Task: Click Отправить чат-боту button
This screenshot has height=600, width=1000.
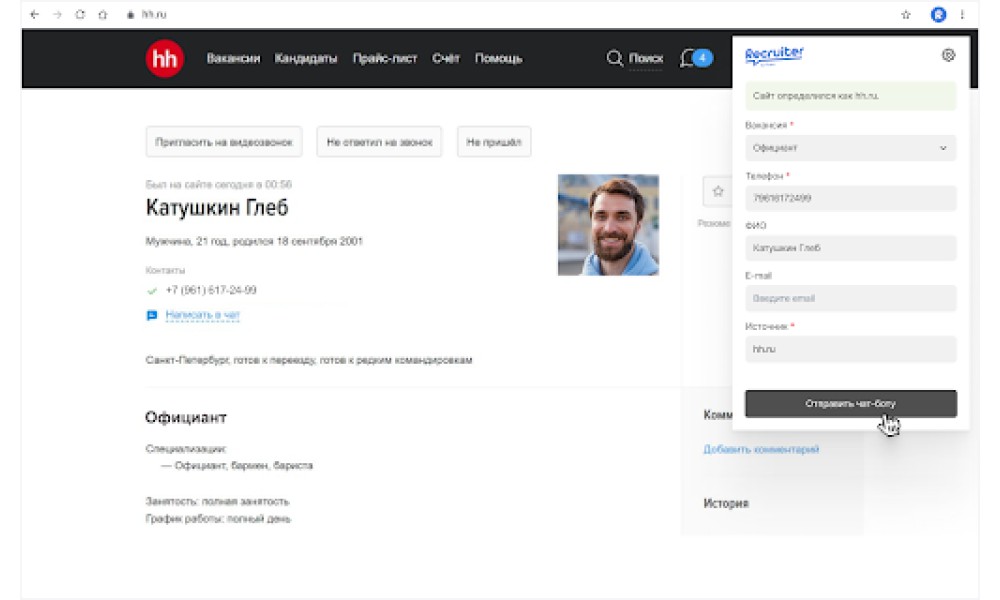Action: pos(851,404)
